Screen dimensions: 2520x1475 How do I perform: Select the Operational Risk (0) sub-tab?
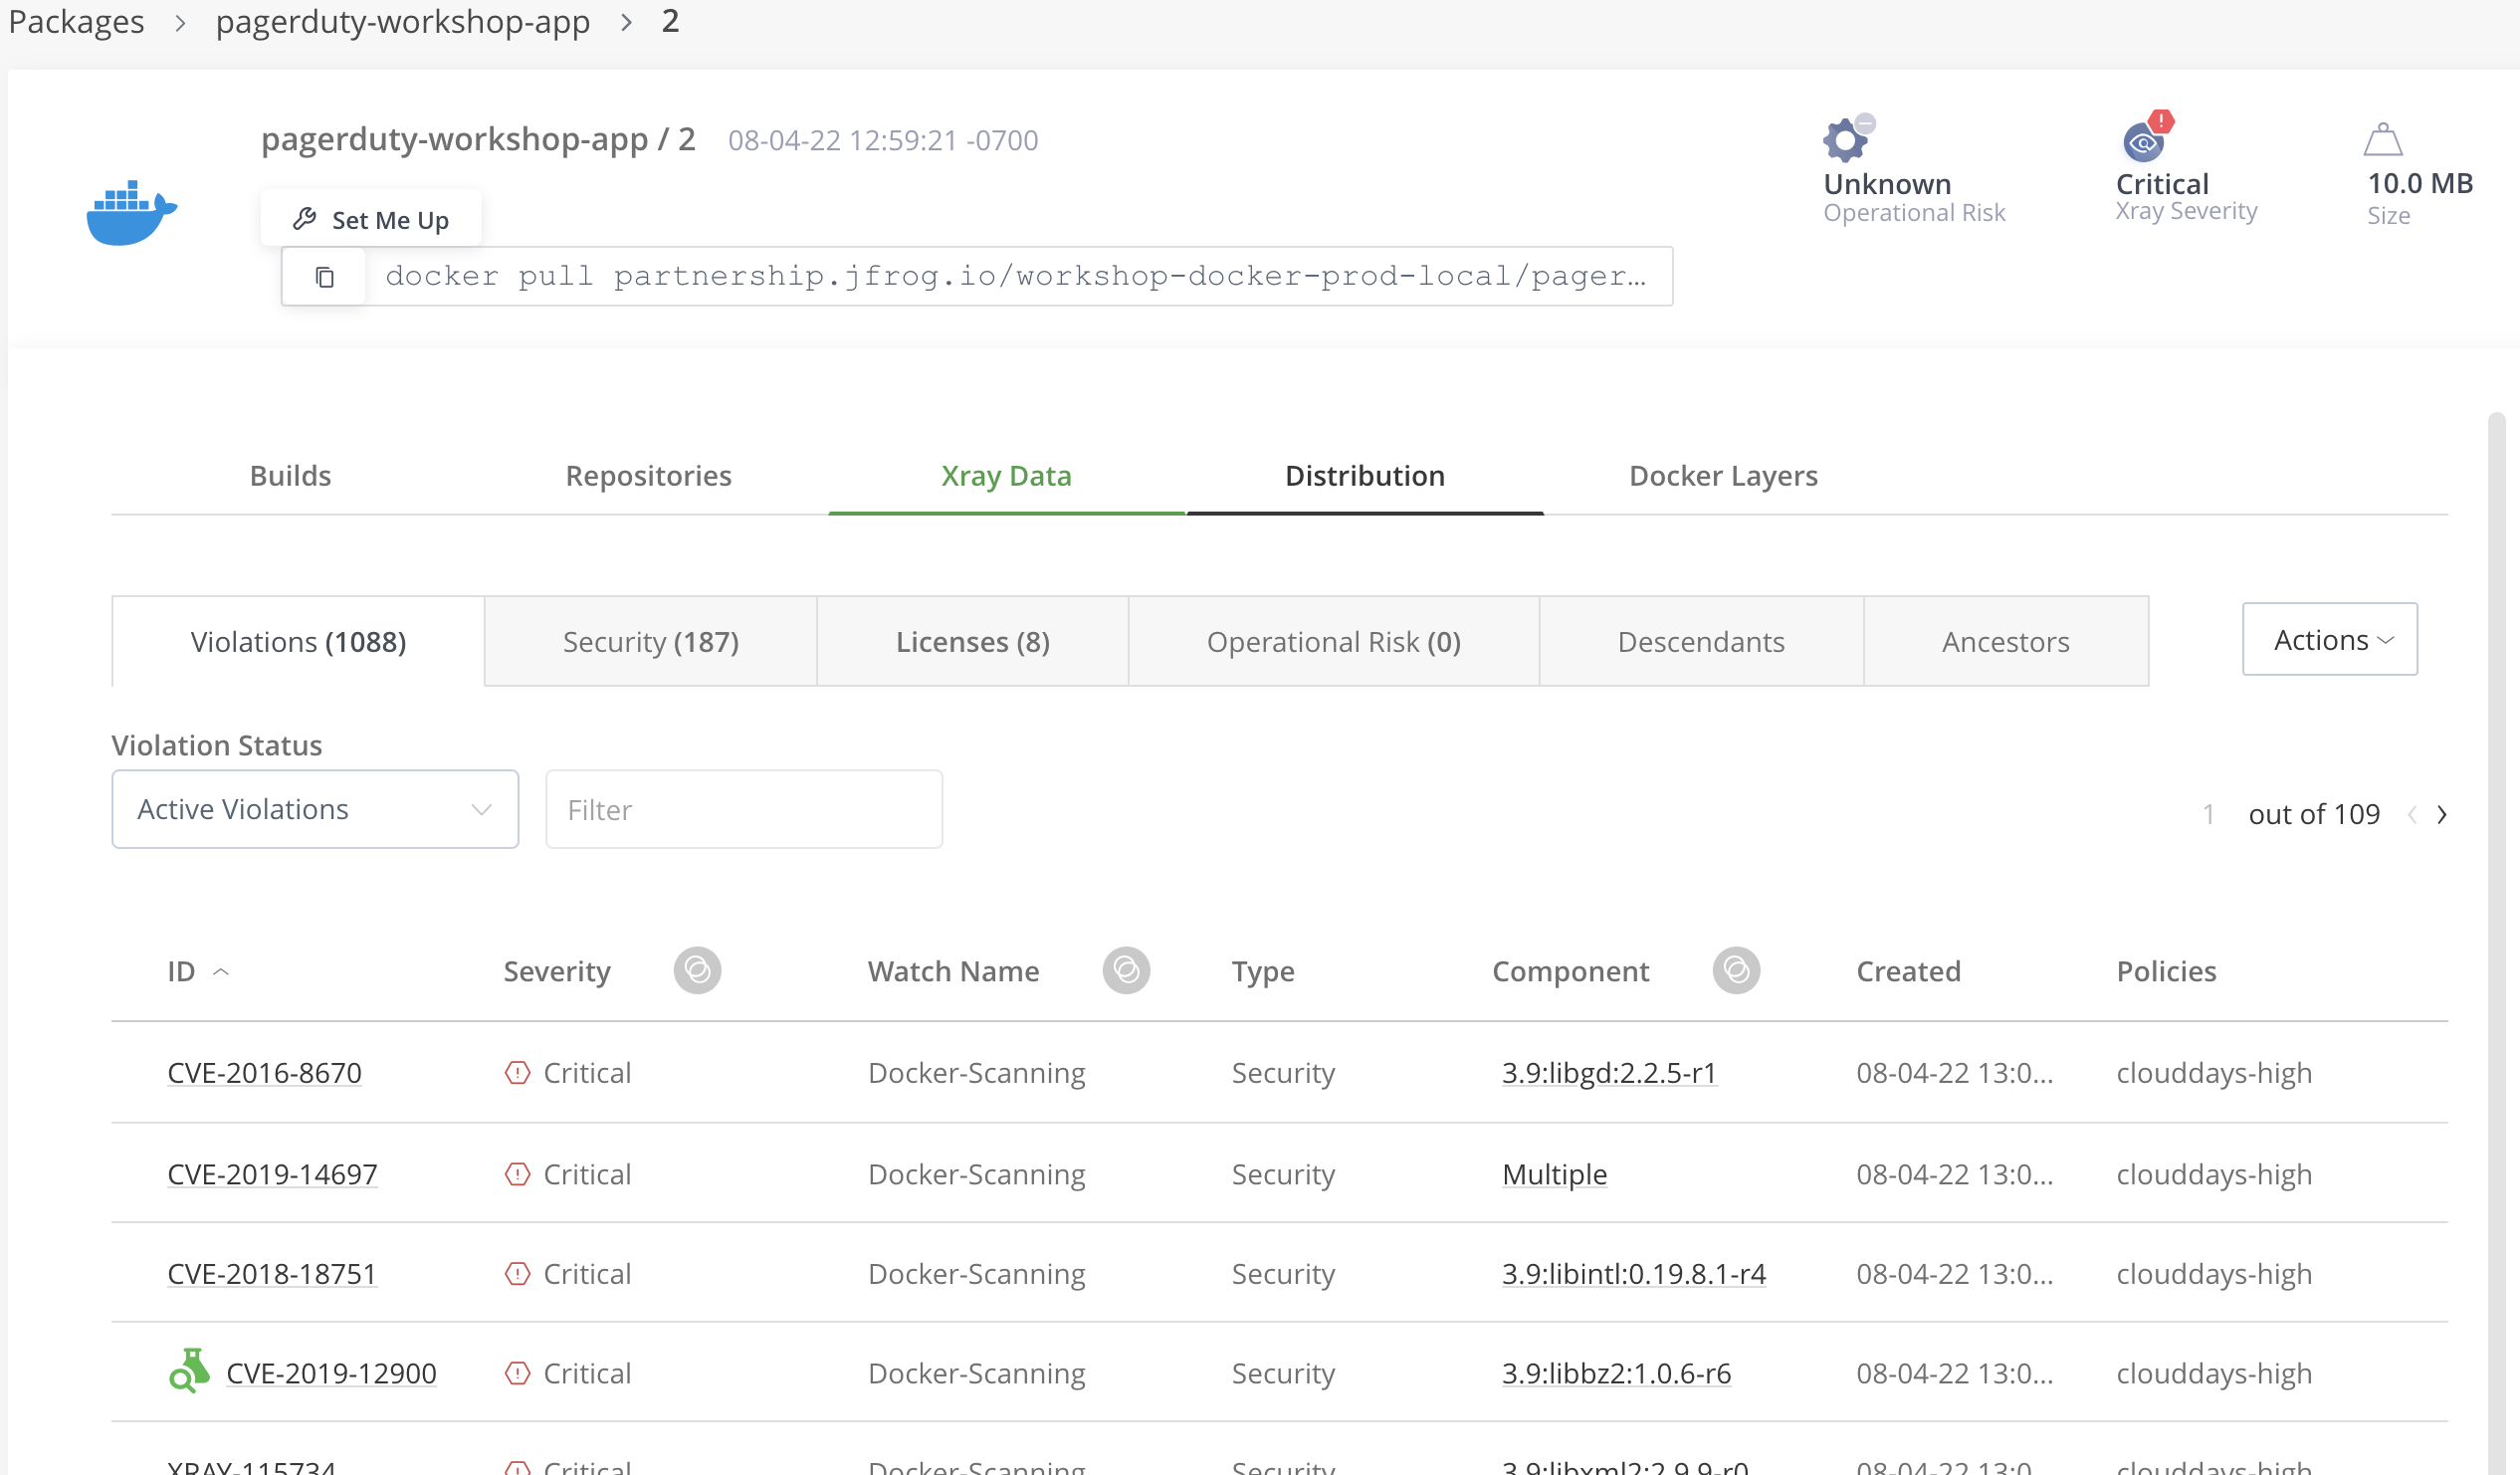pos(1333,641)
